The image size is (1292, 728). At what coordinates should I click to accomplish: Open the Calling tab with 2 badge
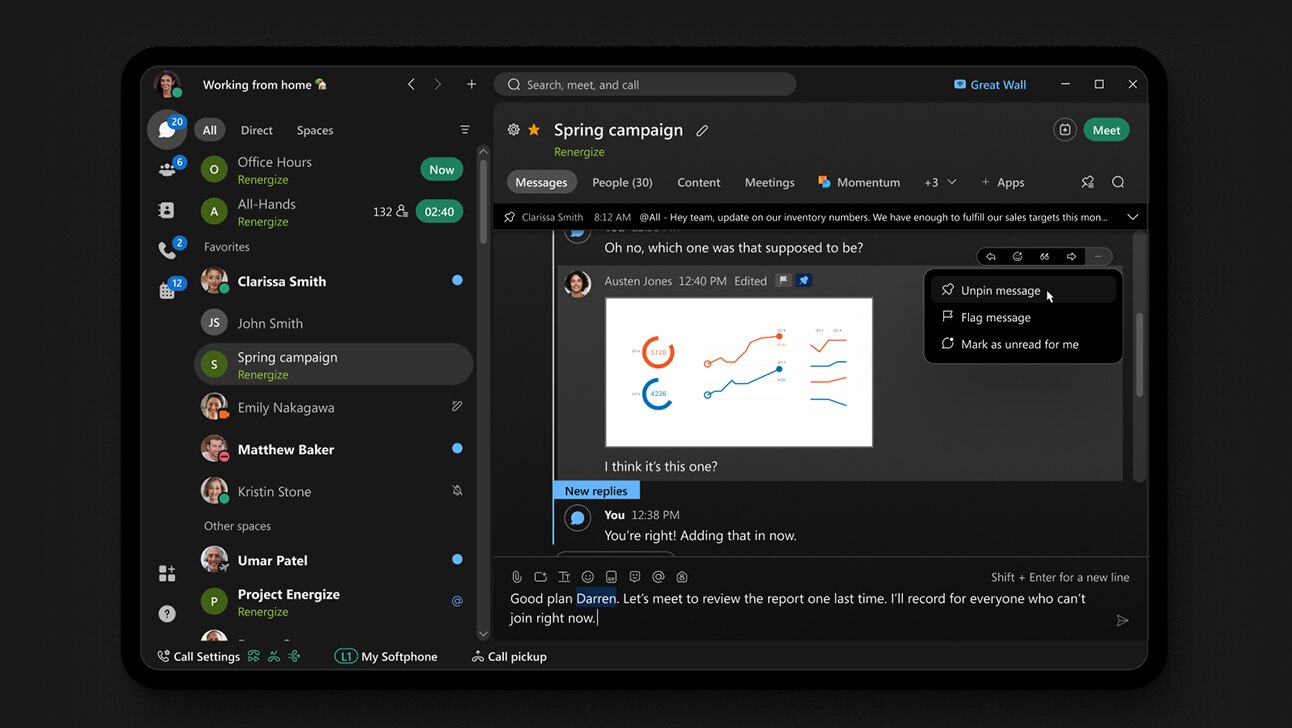(x=167, y=250)
